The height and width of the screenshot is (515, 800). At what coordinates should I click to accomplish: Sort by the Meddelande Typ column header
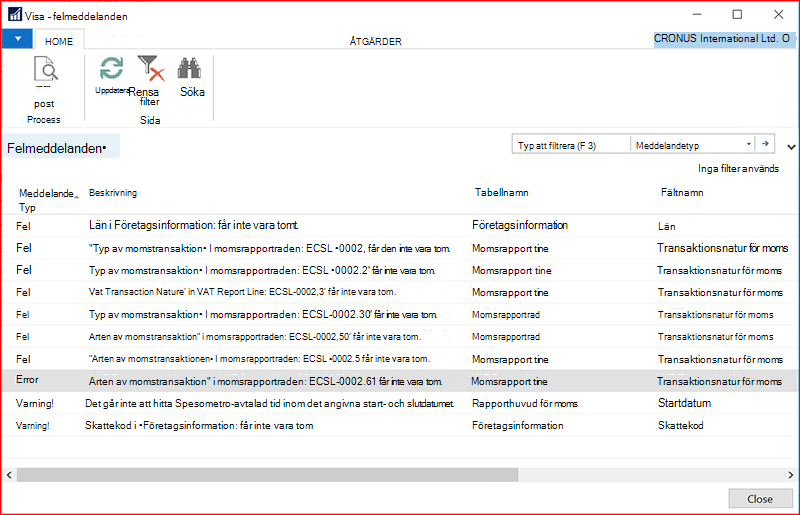[47, 200]
